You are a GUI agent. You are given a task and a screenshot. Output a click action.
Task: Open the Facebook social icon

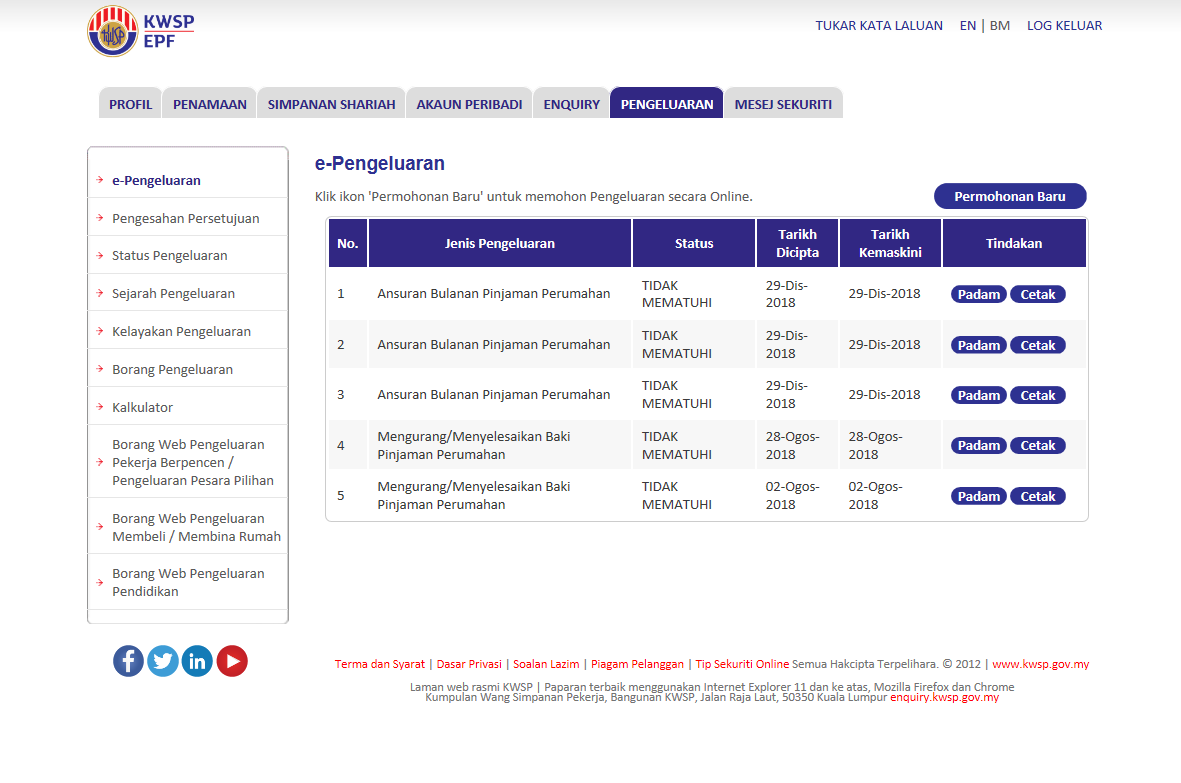129,661
